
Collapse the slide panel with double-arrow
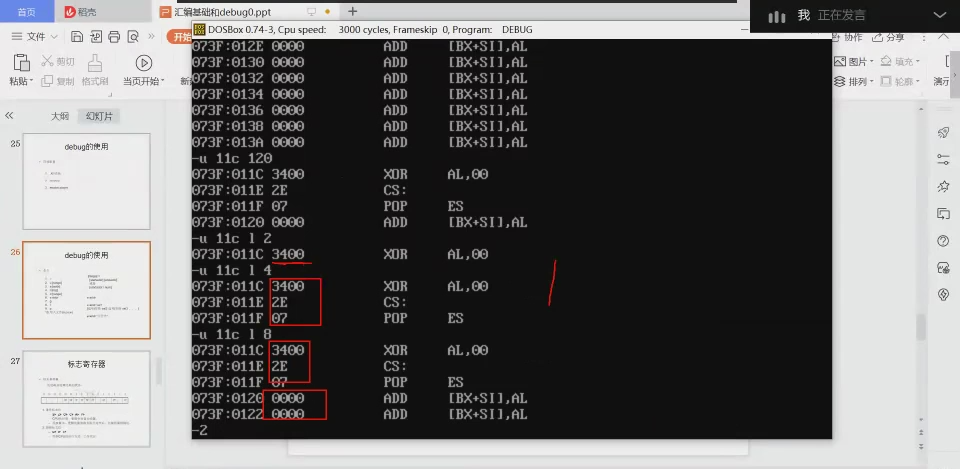(9, 116)
